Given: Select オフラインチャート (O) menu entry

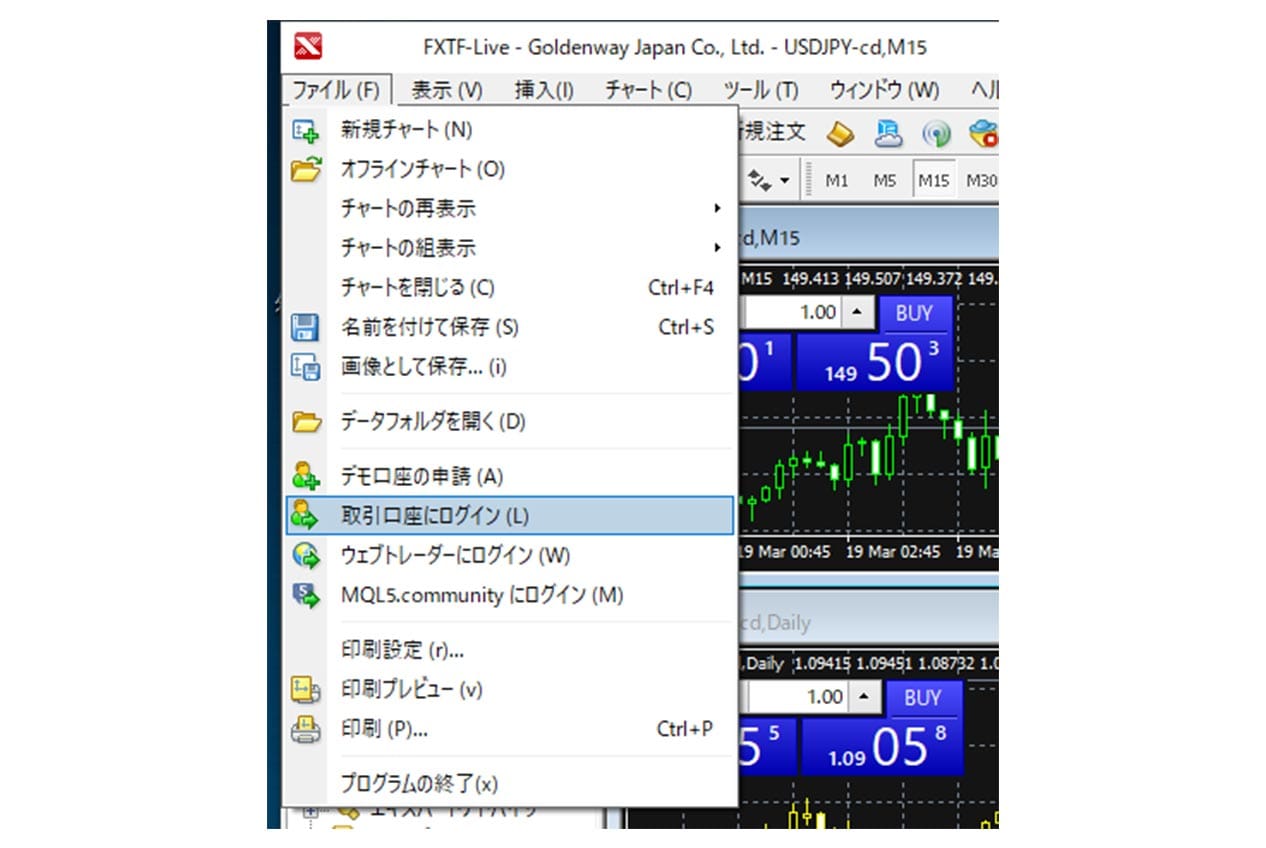Looking at the screenshot, I should coord(510,170).
